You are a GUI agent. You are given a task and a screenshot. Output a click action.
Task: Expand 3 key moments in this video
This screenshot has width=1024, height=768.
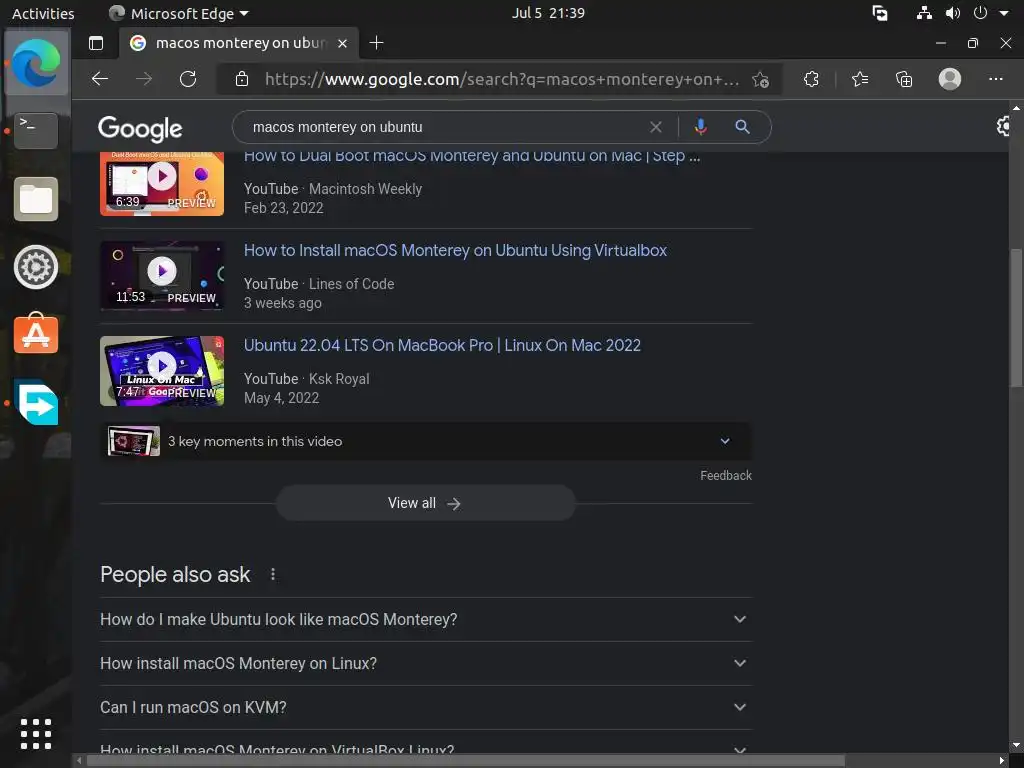click(426, 441)
